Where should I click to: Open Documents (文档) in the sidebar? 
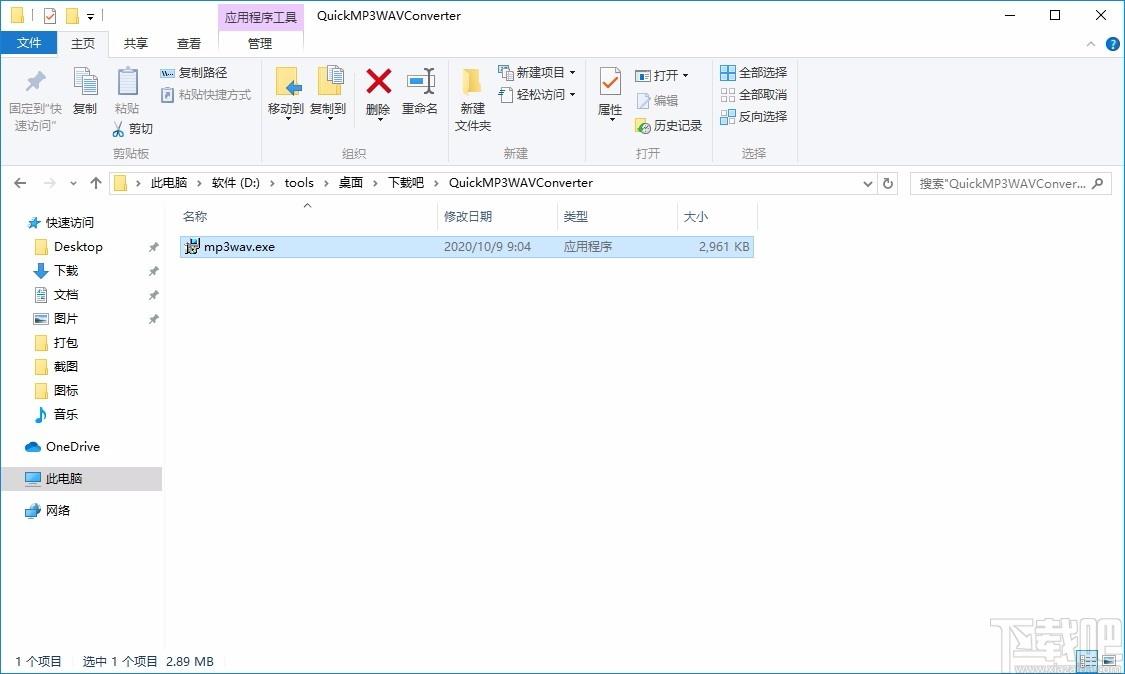pos(66,294)
